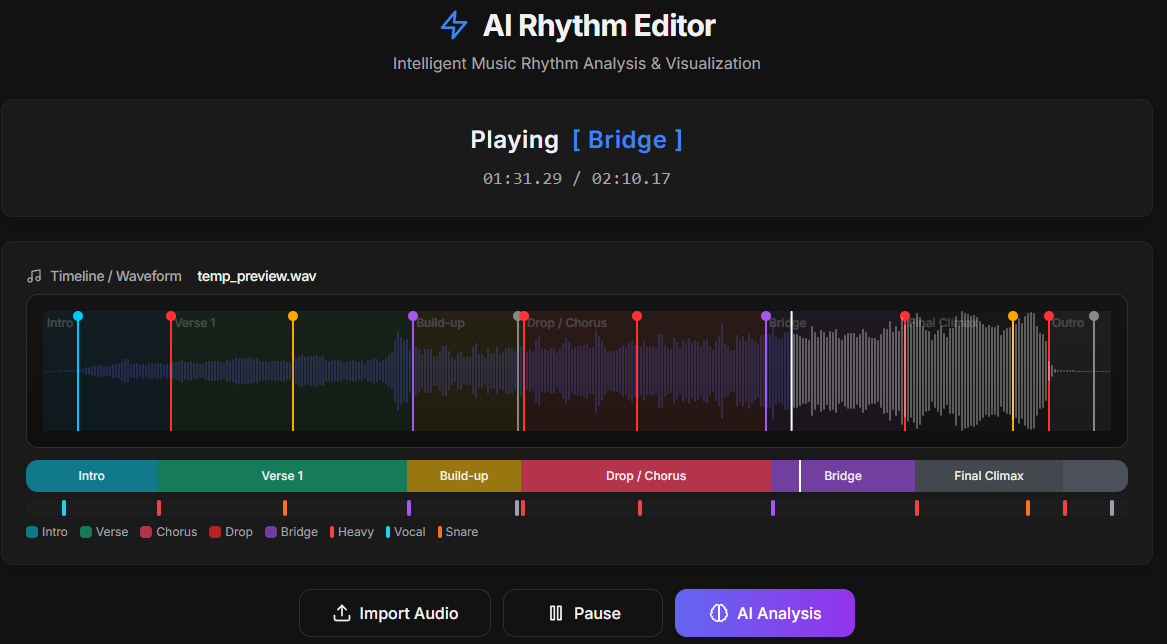Click the lightning bolt app logo icon

click(453, 25)
